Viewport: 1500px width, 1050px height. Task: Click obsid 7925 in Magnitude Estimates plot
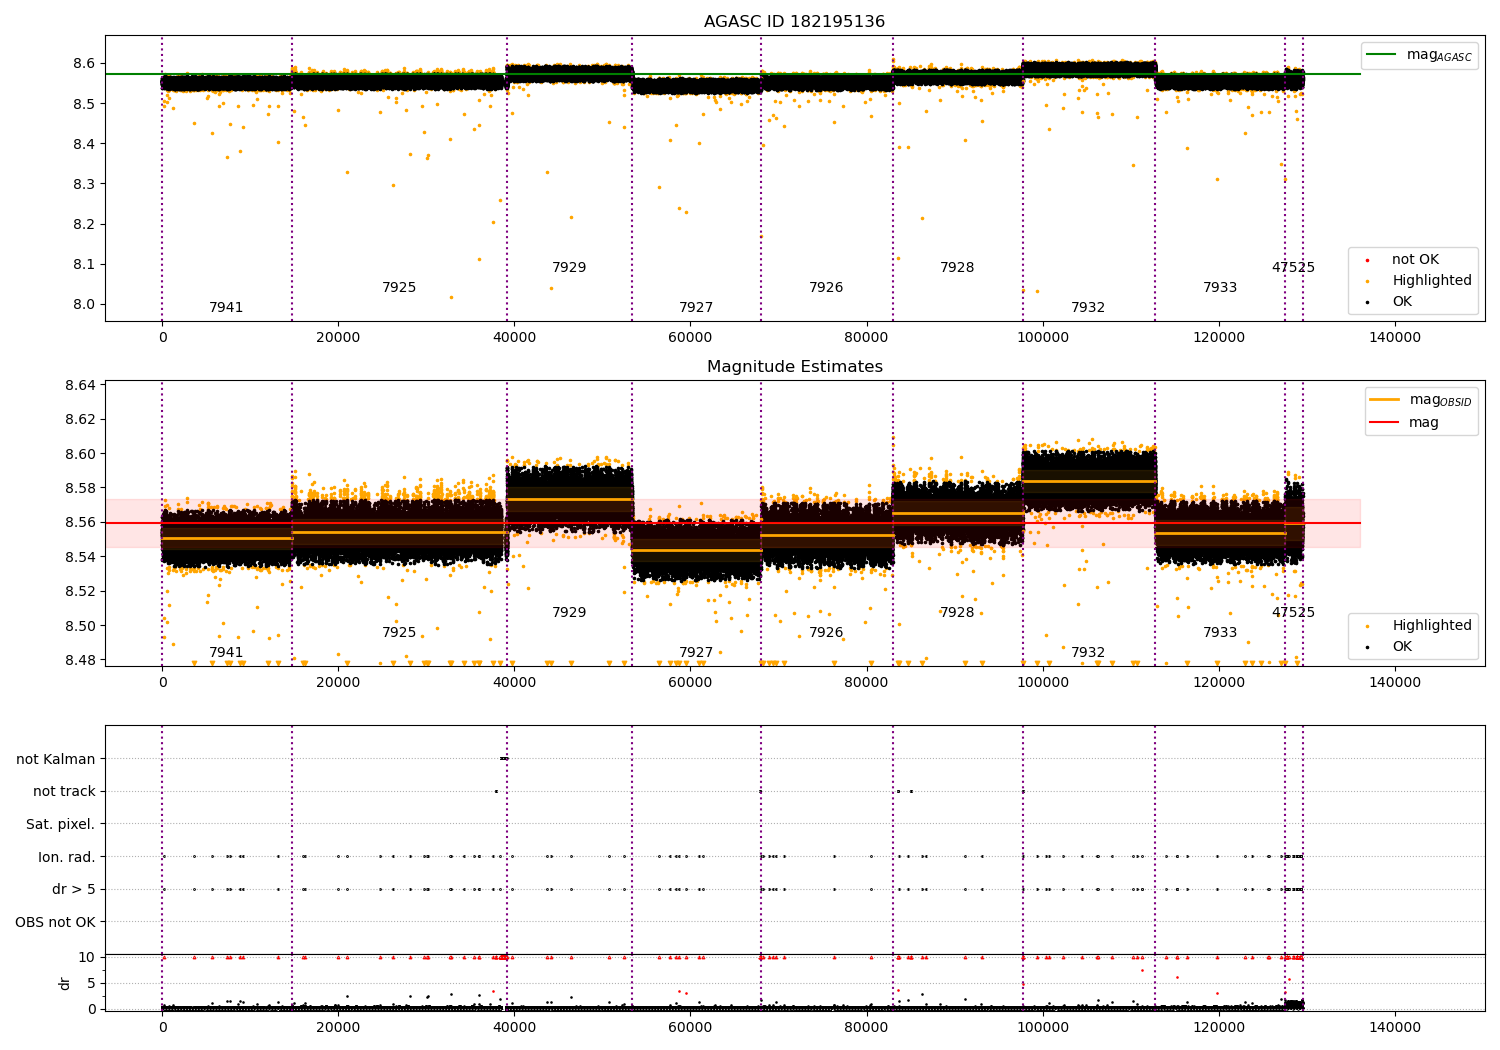pyautogui.click(x=399, y=633)
